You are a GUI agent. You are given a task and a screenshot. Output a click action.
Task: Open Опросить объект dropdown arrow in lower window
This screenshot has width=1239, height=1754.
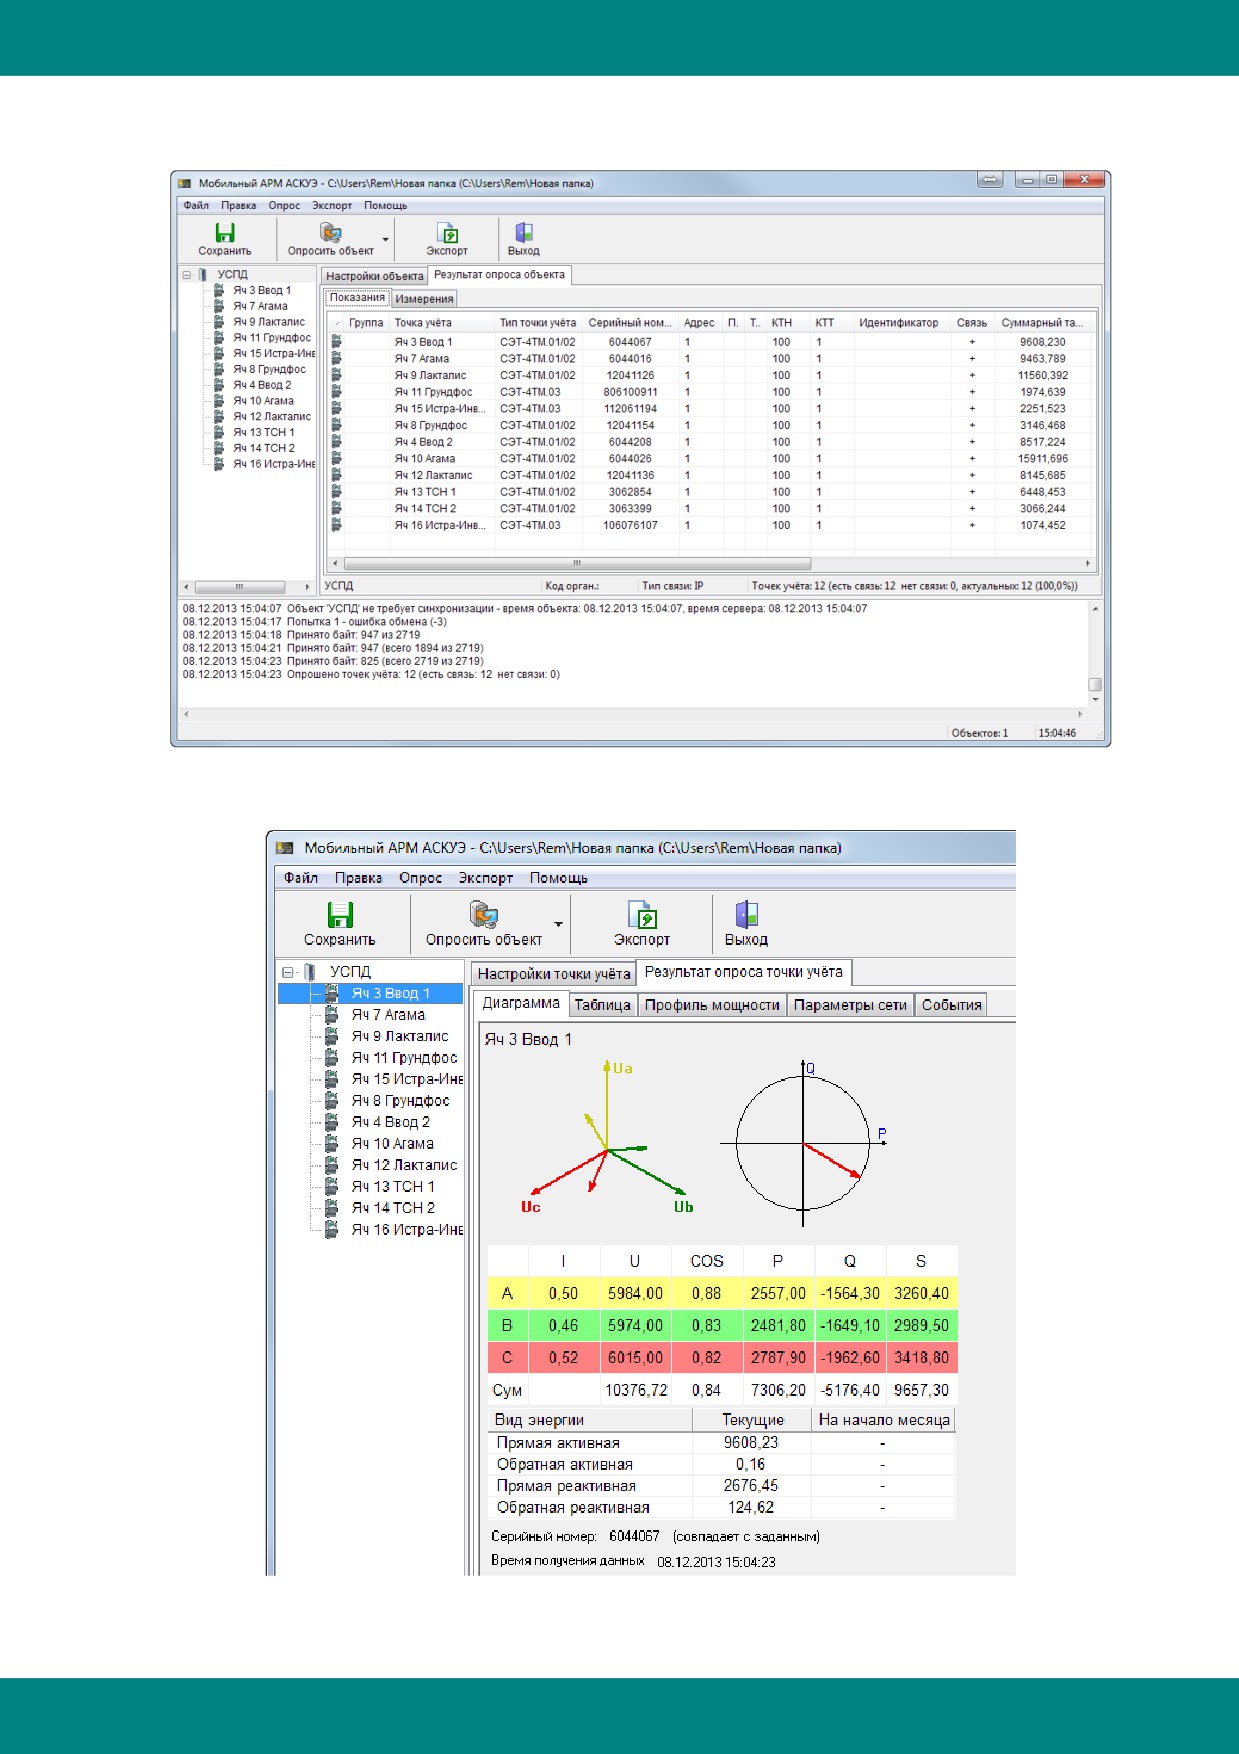click(x=558, y=924)
